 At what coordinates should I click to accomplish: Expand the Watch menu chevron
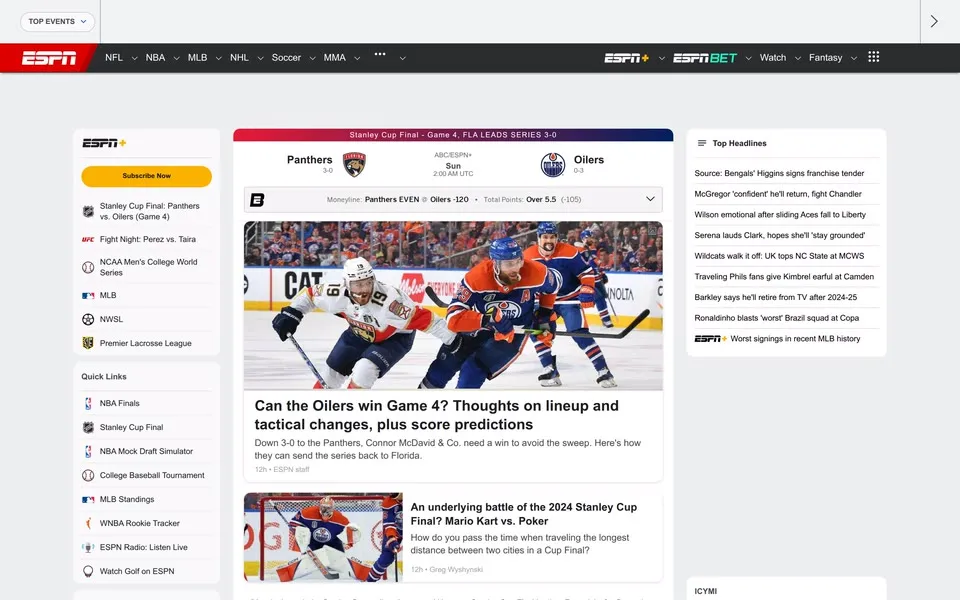pyautogui.click(x=797, y=58)
